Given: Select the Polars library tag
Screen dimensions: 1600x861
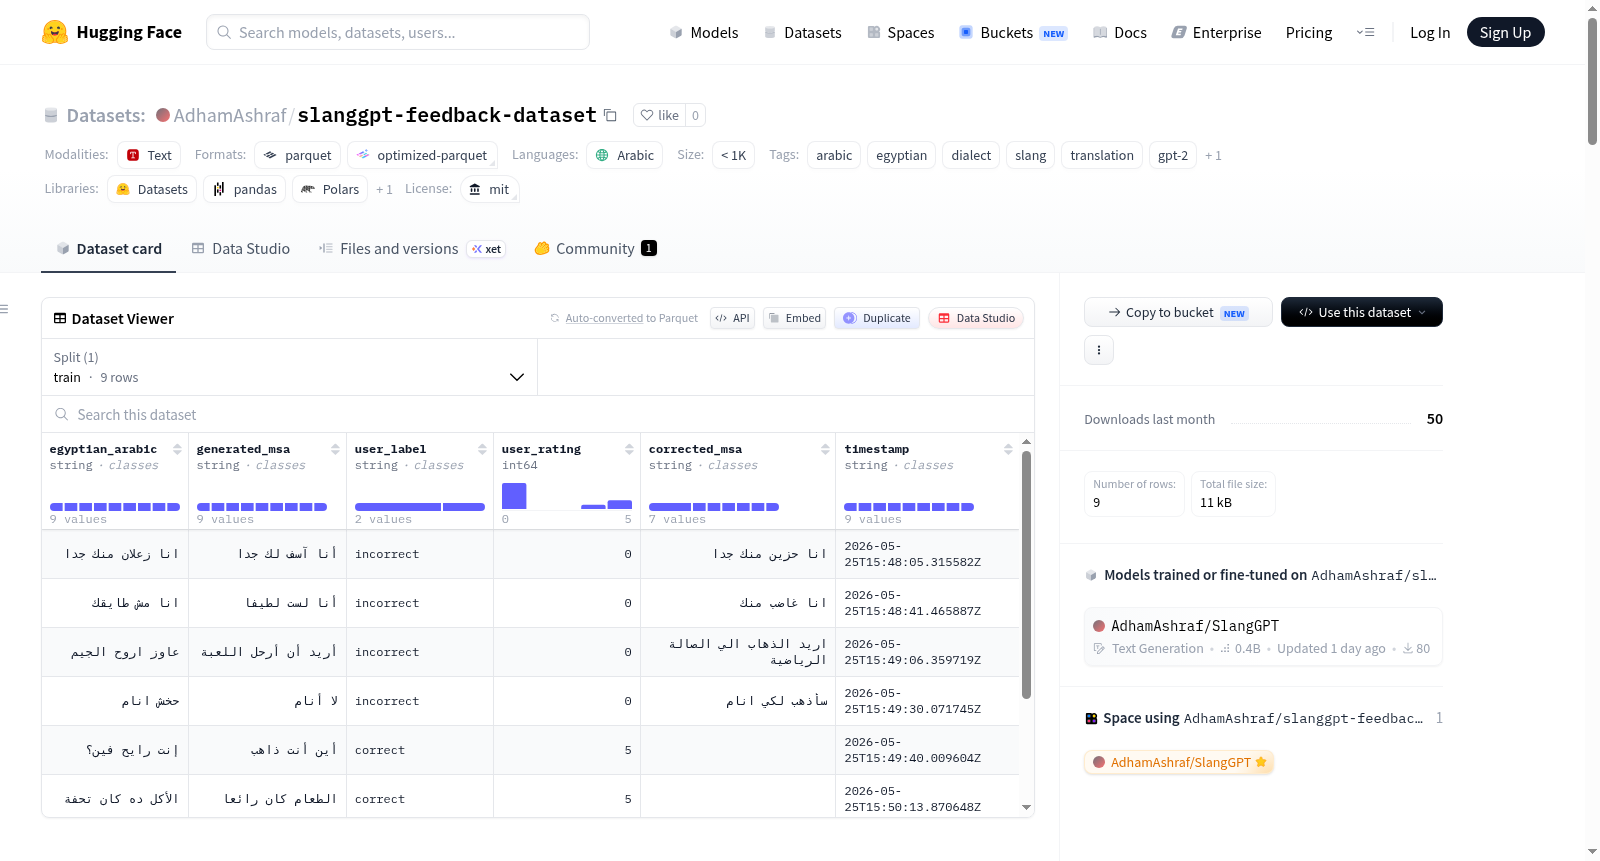Looking at the screenshot, I should pos(330,189).
